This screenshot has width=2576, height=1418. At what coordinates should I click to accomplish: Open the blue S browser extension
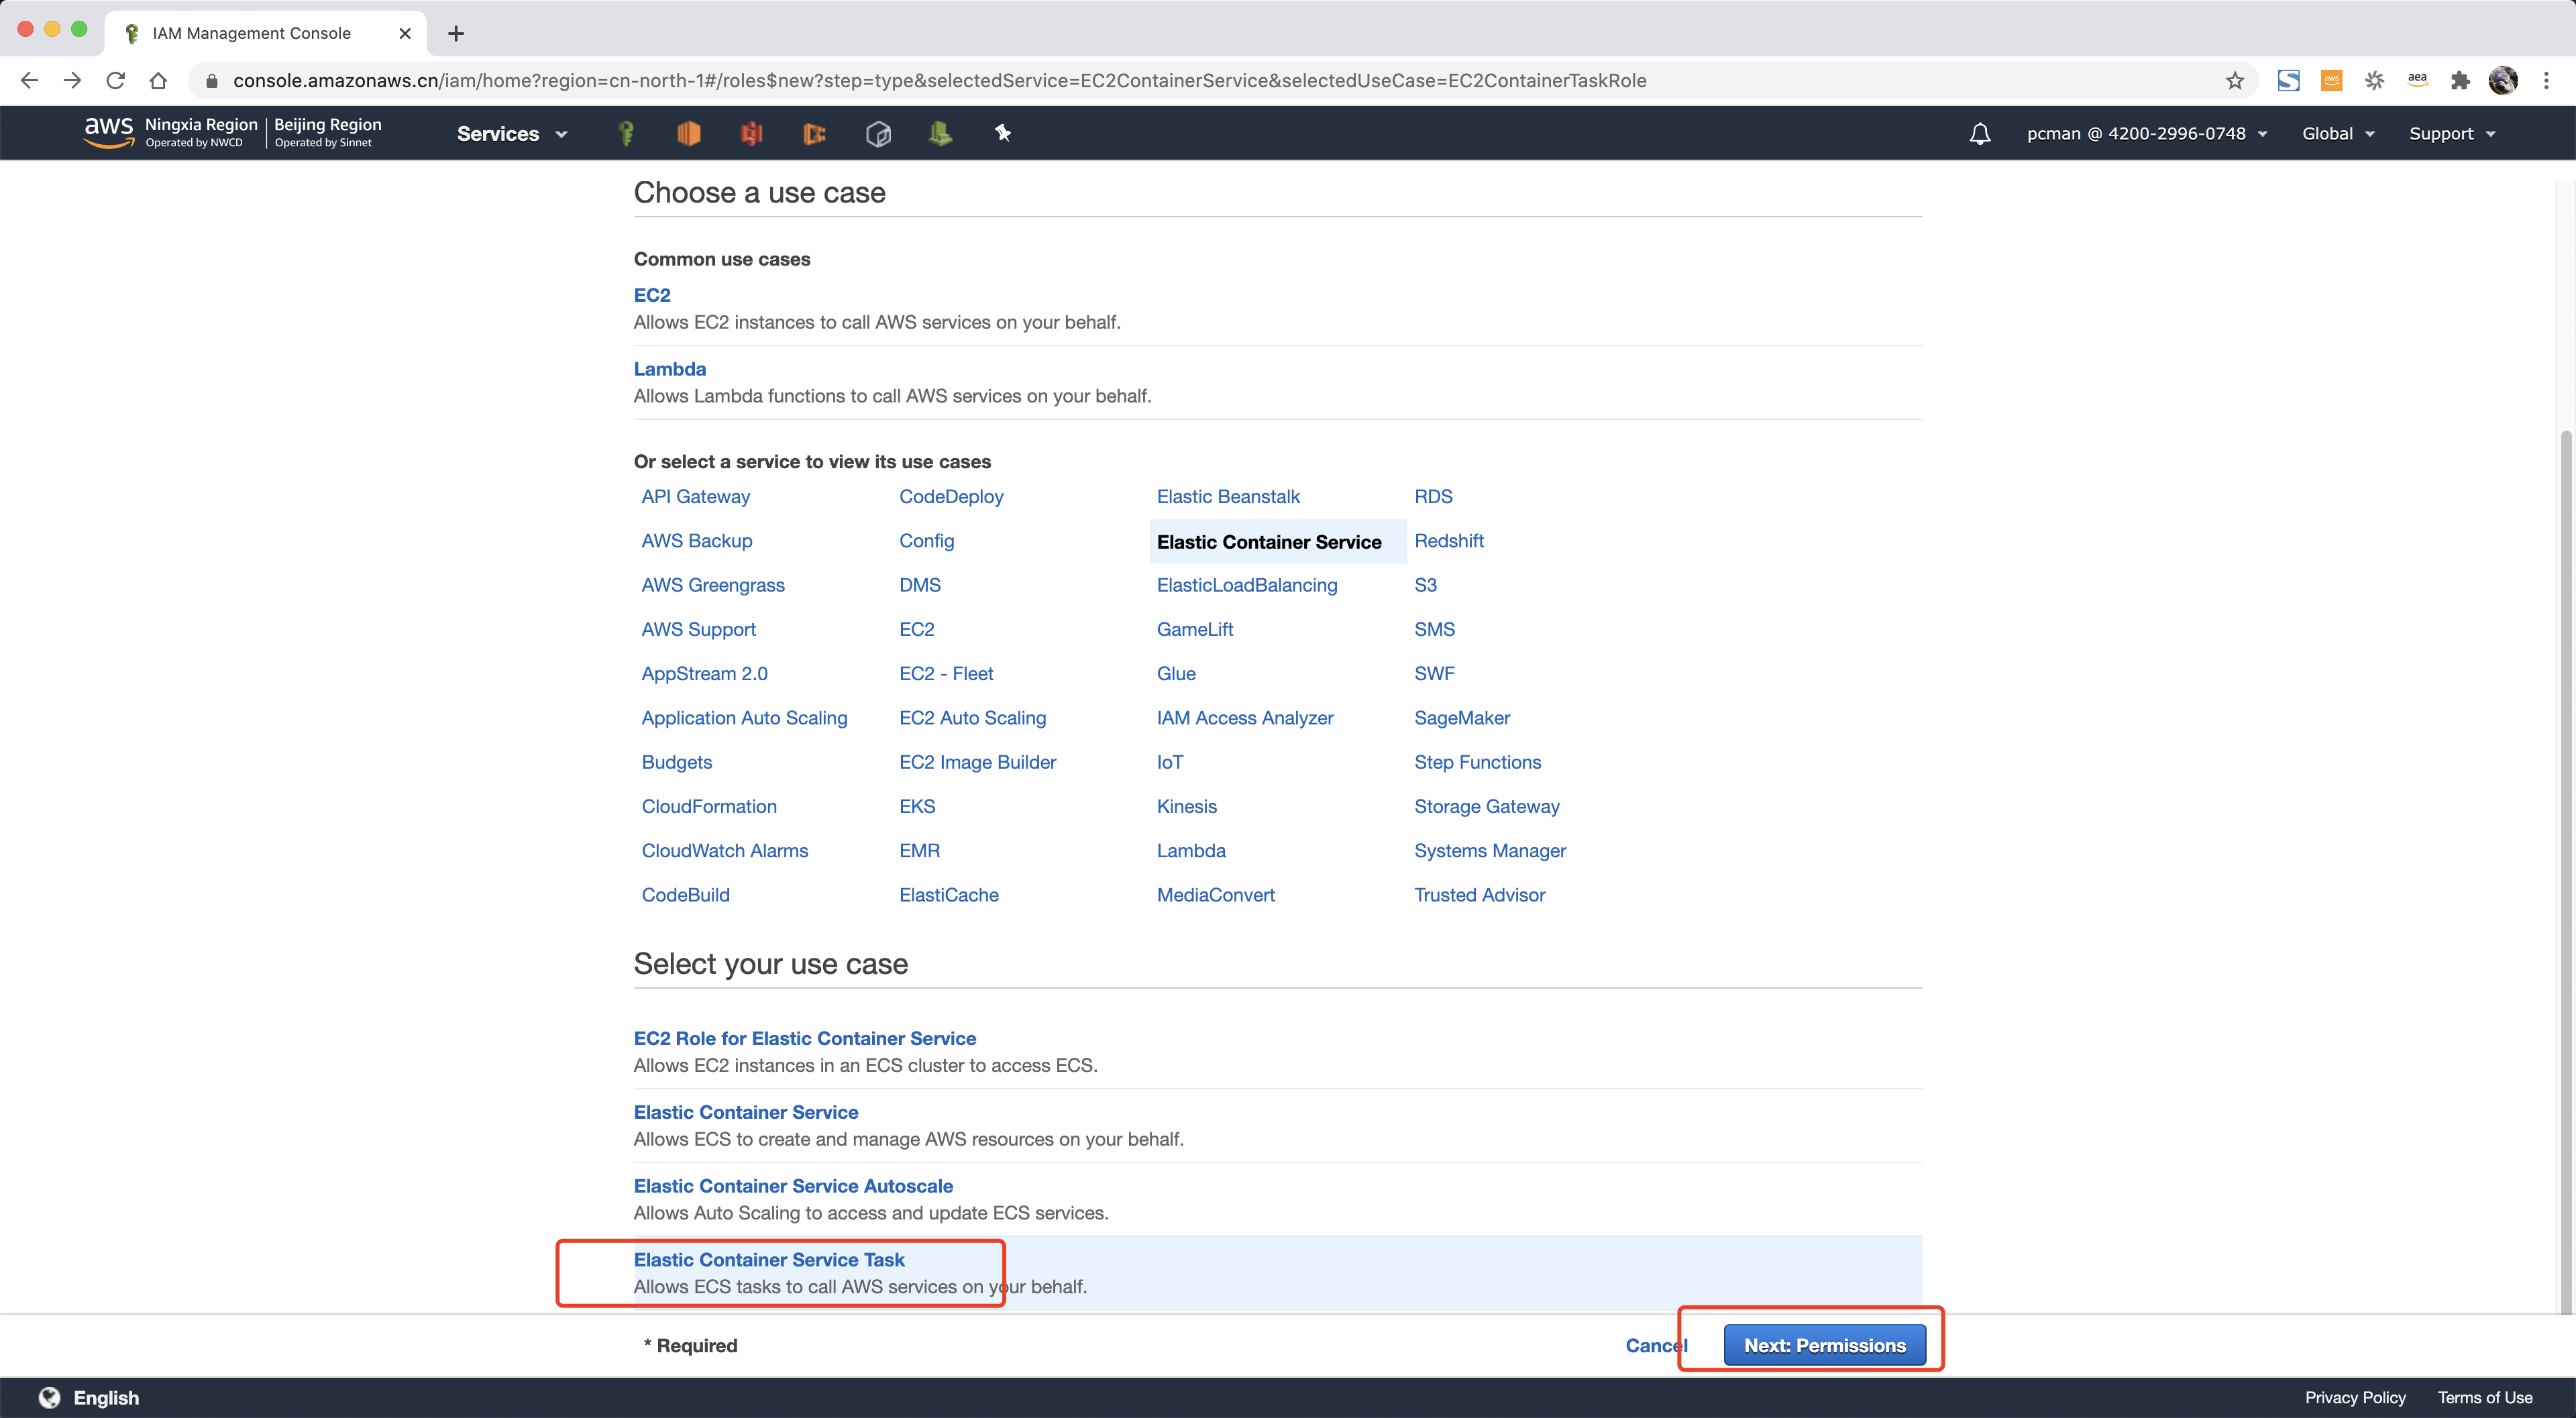(x=2288, y=81)
